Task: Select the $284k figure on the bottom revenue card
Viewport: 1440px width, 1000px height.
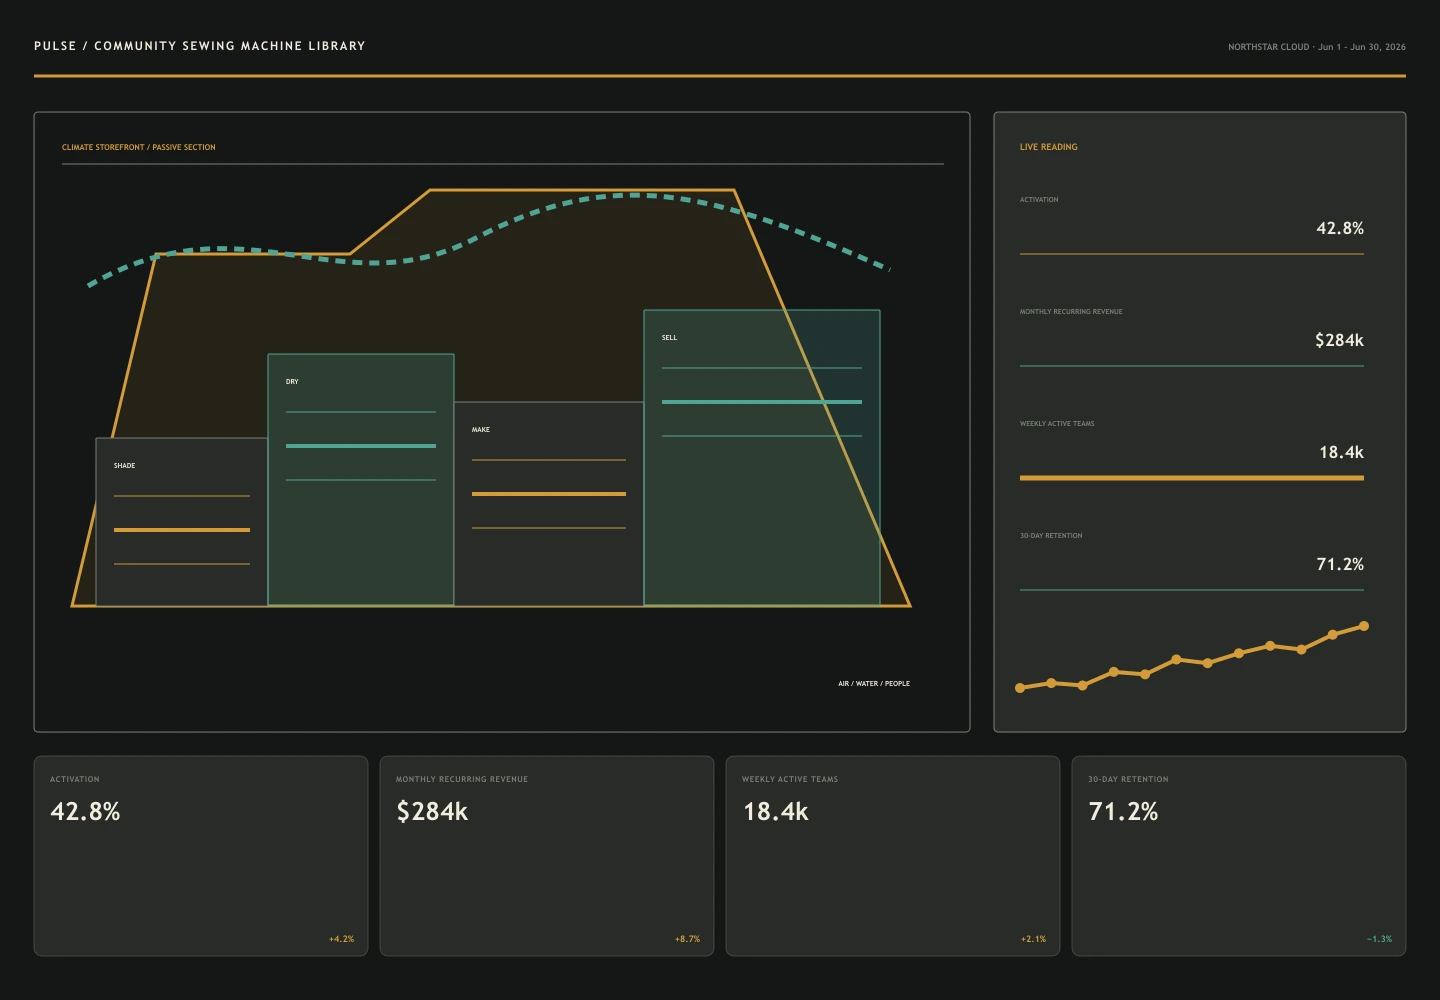Action: coord(432,811)
